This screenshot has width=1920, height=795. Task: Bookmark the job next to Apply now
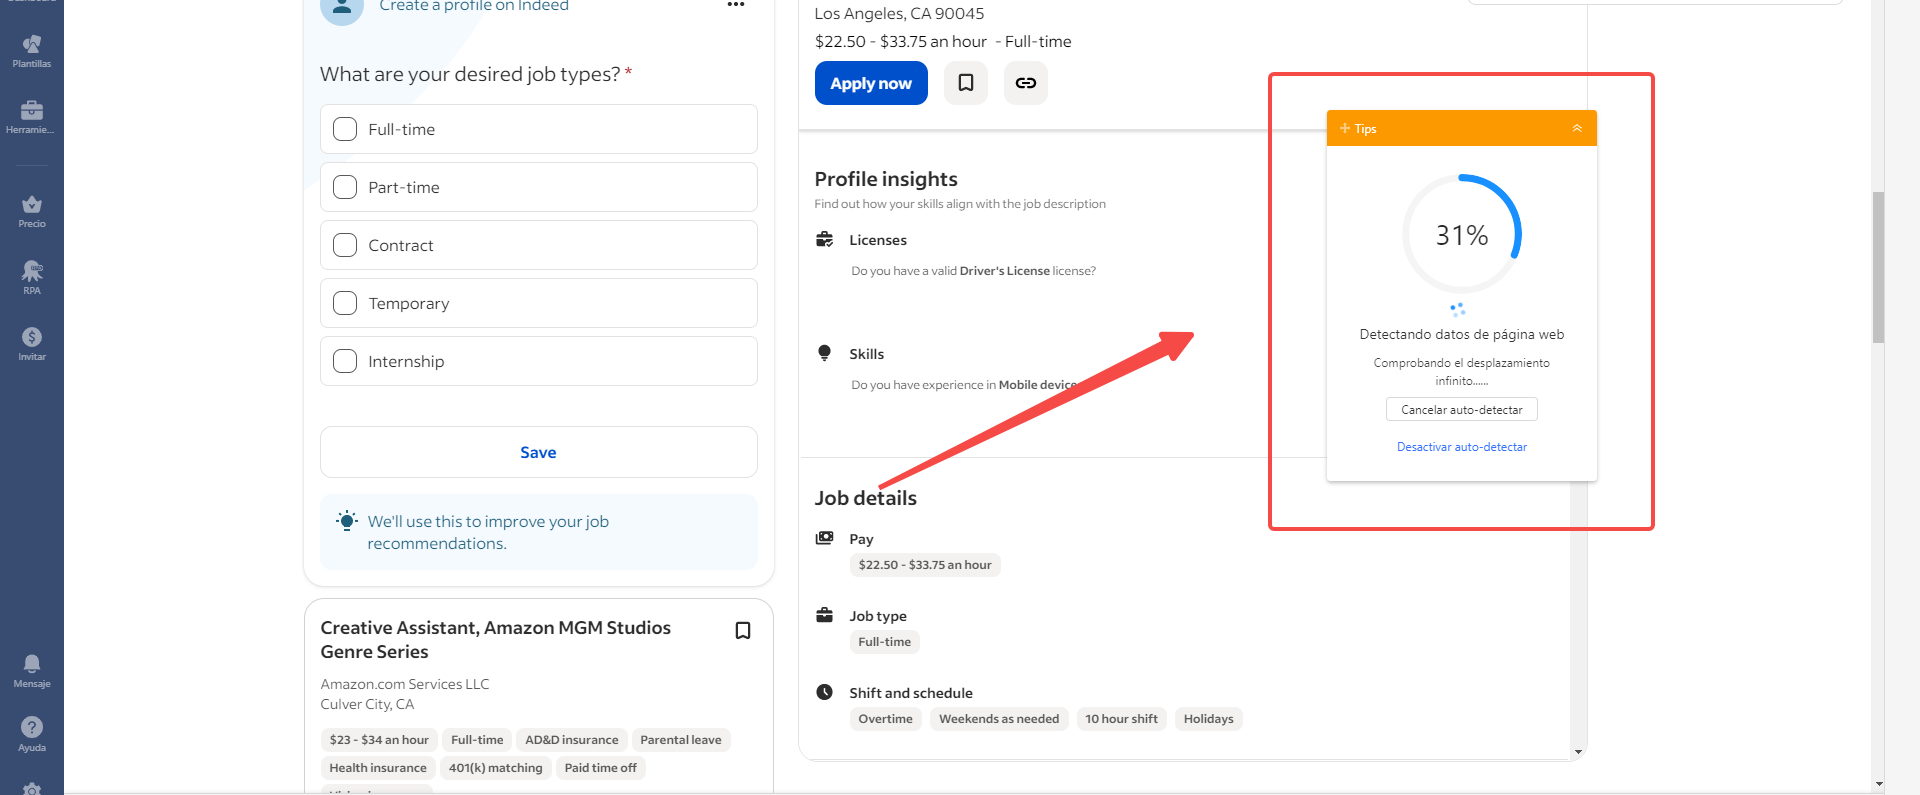[x=966, y=83]
